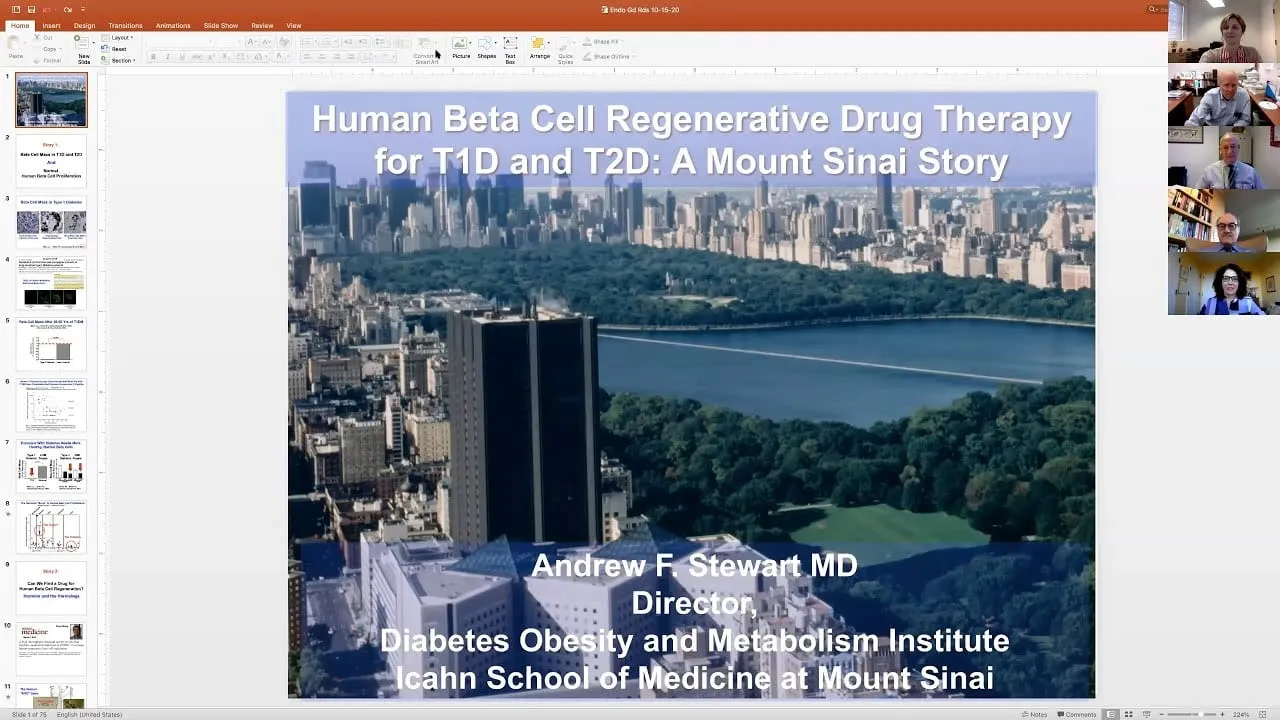
Task: Click the Format painter command
Action: click(49, 60)
